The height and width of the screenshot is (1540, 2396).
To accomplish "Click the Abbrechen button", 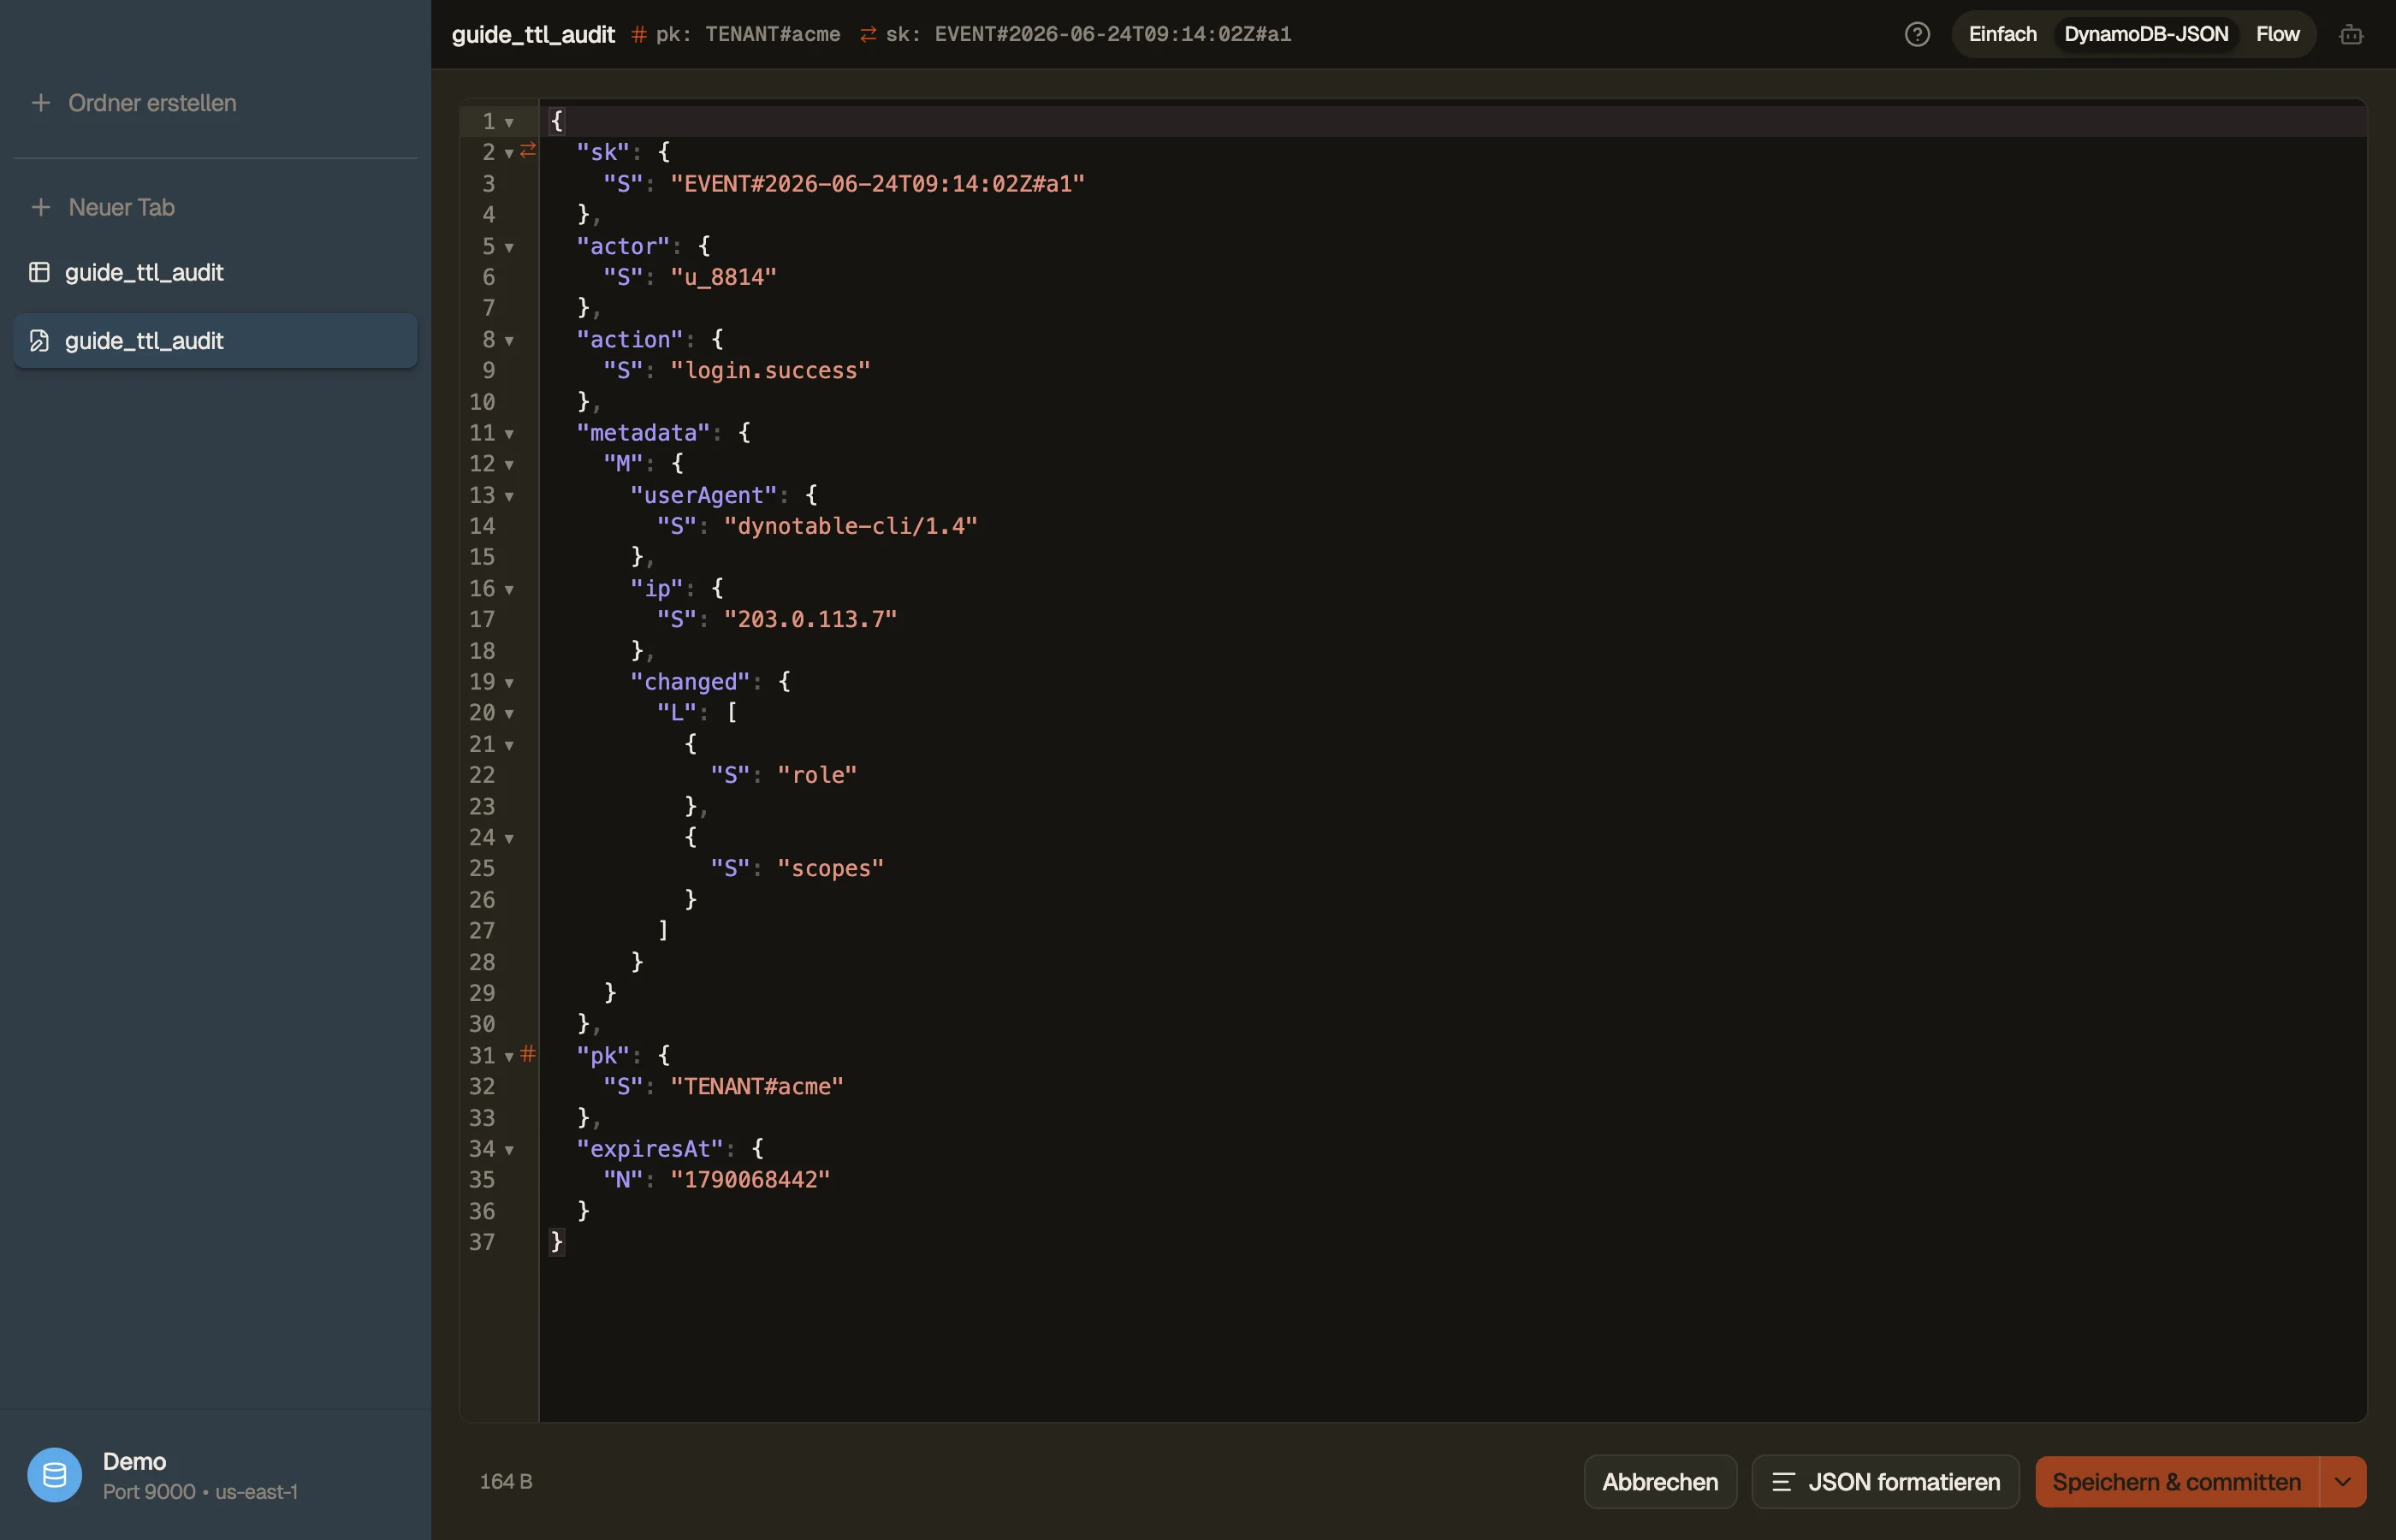I will tap(1660, 1482).
